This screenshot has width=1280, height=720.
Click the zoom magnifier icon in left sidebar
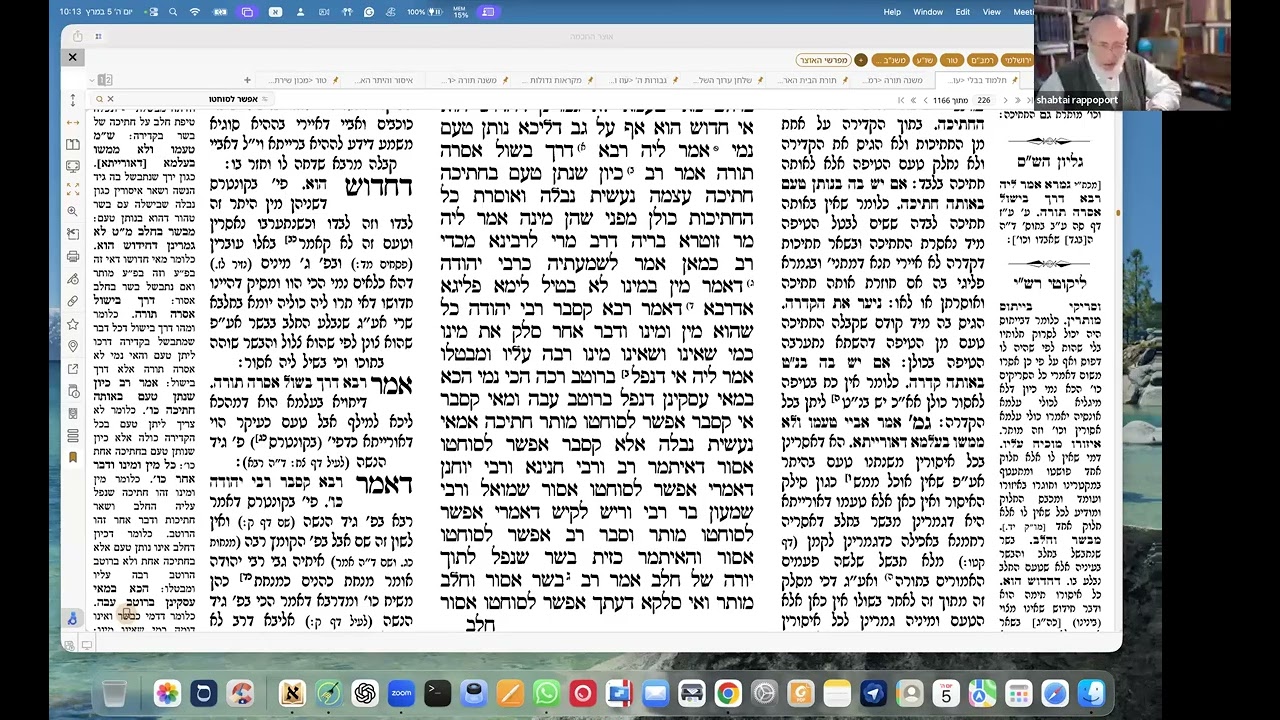point(72,211)
